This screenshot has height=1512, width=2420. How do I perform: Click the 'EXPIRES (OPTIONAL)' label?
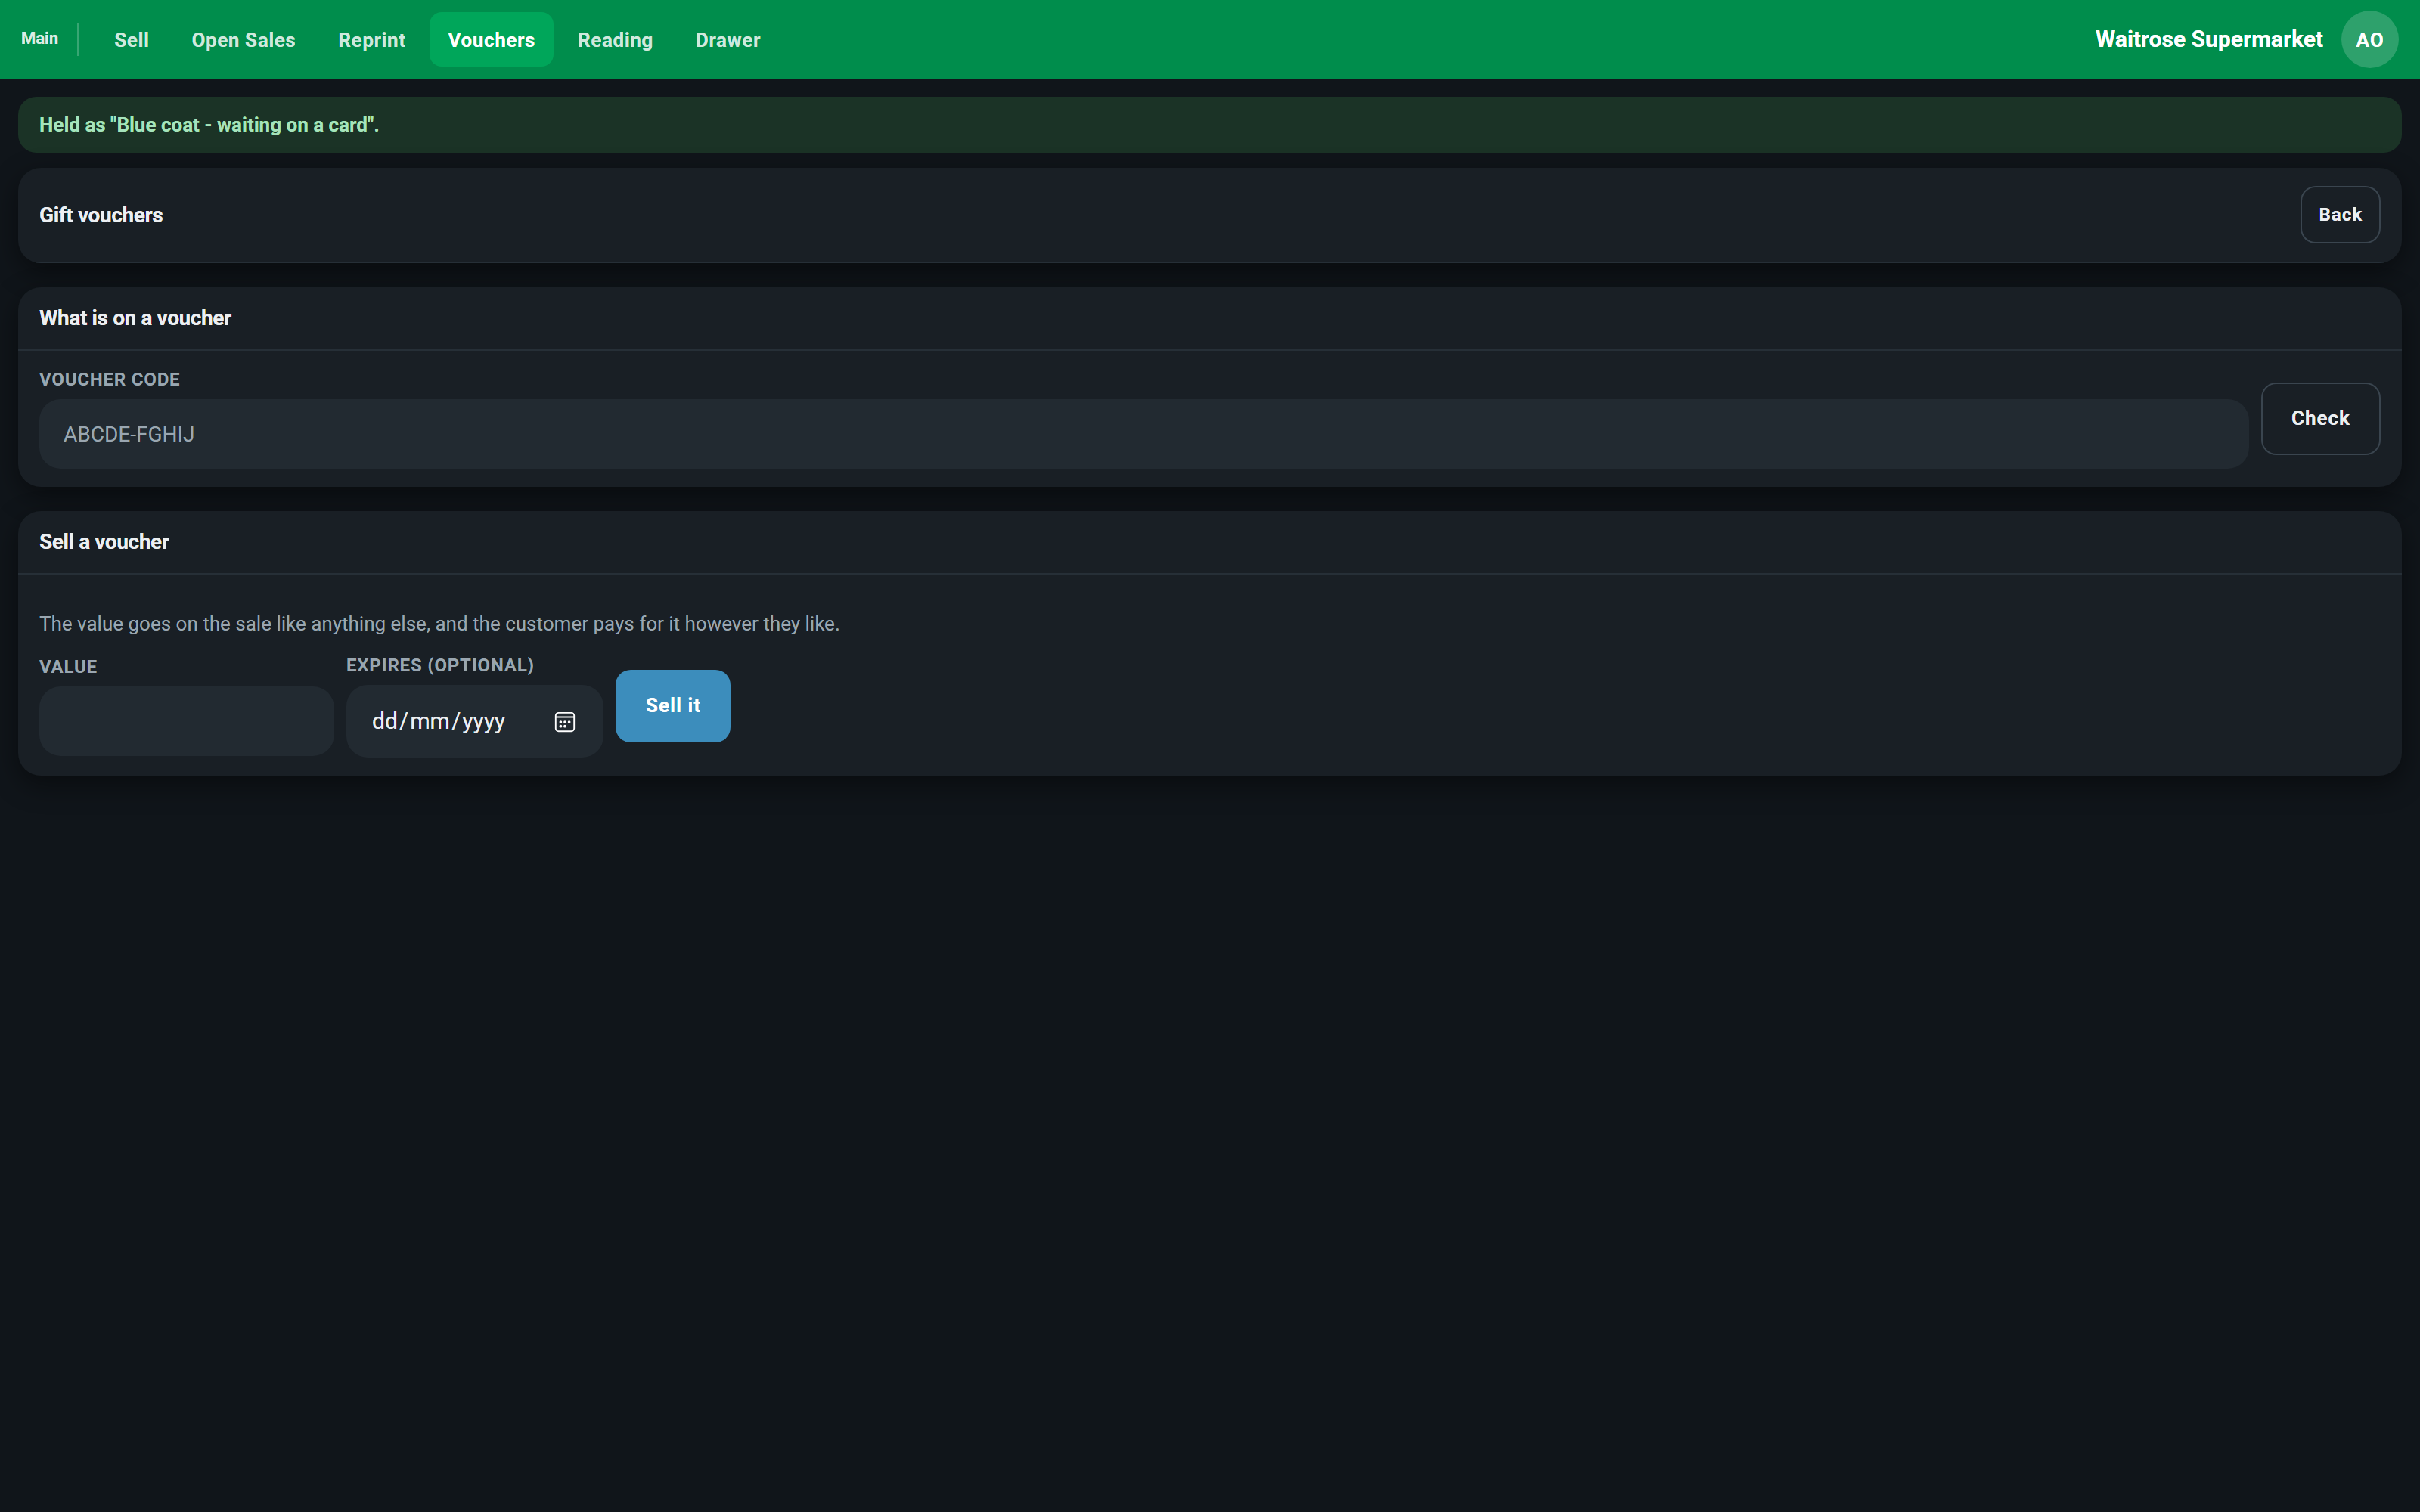click(440, 666)
